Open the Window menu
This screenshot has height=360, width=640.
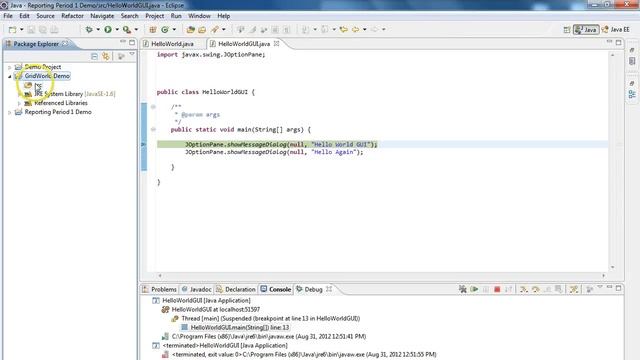tap(199, 16)
